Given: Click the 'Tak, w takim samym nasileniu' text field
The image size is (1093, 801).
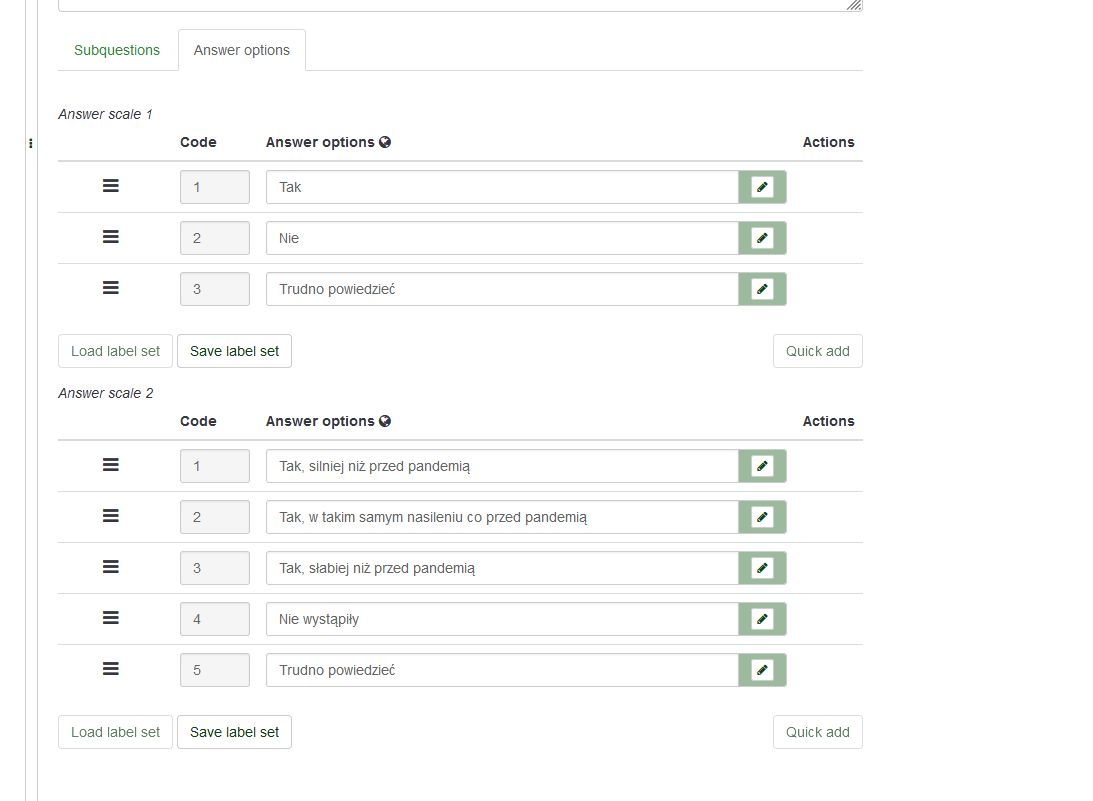Looking at the screenshot, I should pos(502,517).
